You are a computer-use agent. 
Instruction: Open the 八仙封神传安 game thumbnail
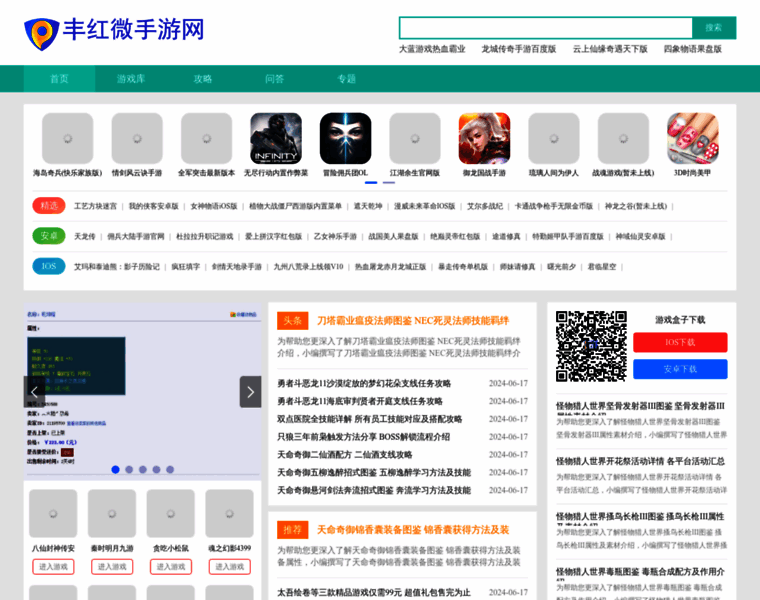point(53,513)
